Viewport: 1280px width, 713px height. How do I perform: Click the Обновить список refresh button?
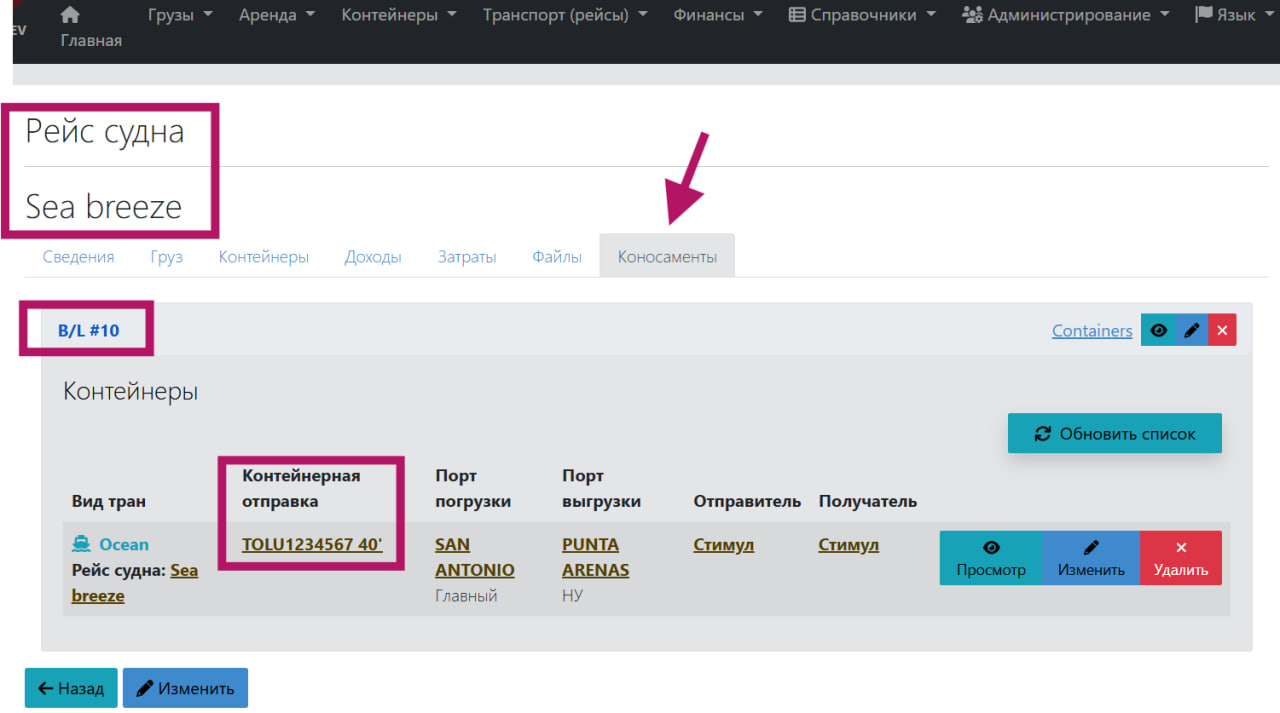click(1114, 433)
